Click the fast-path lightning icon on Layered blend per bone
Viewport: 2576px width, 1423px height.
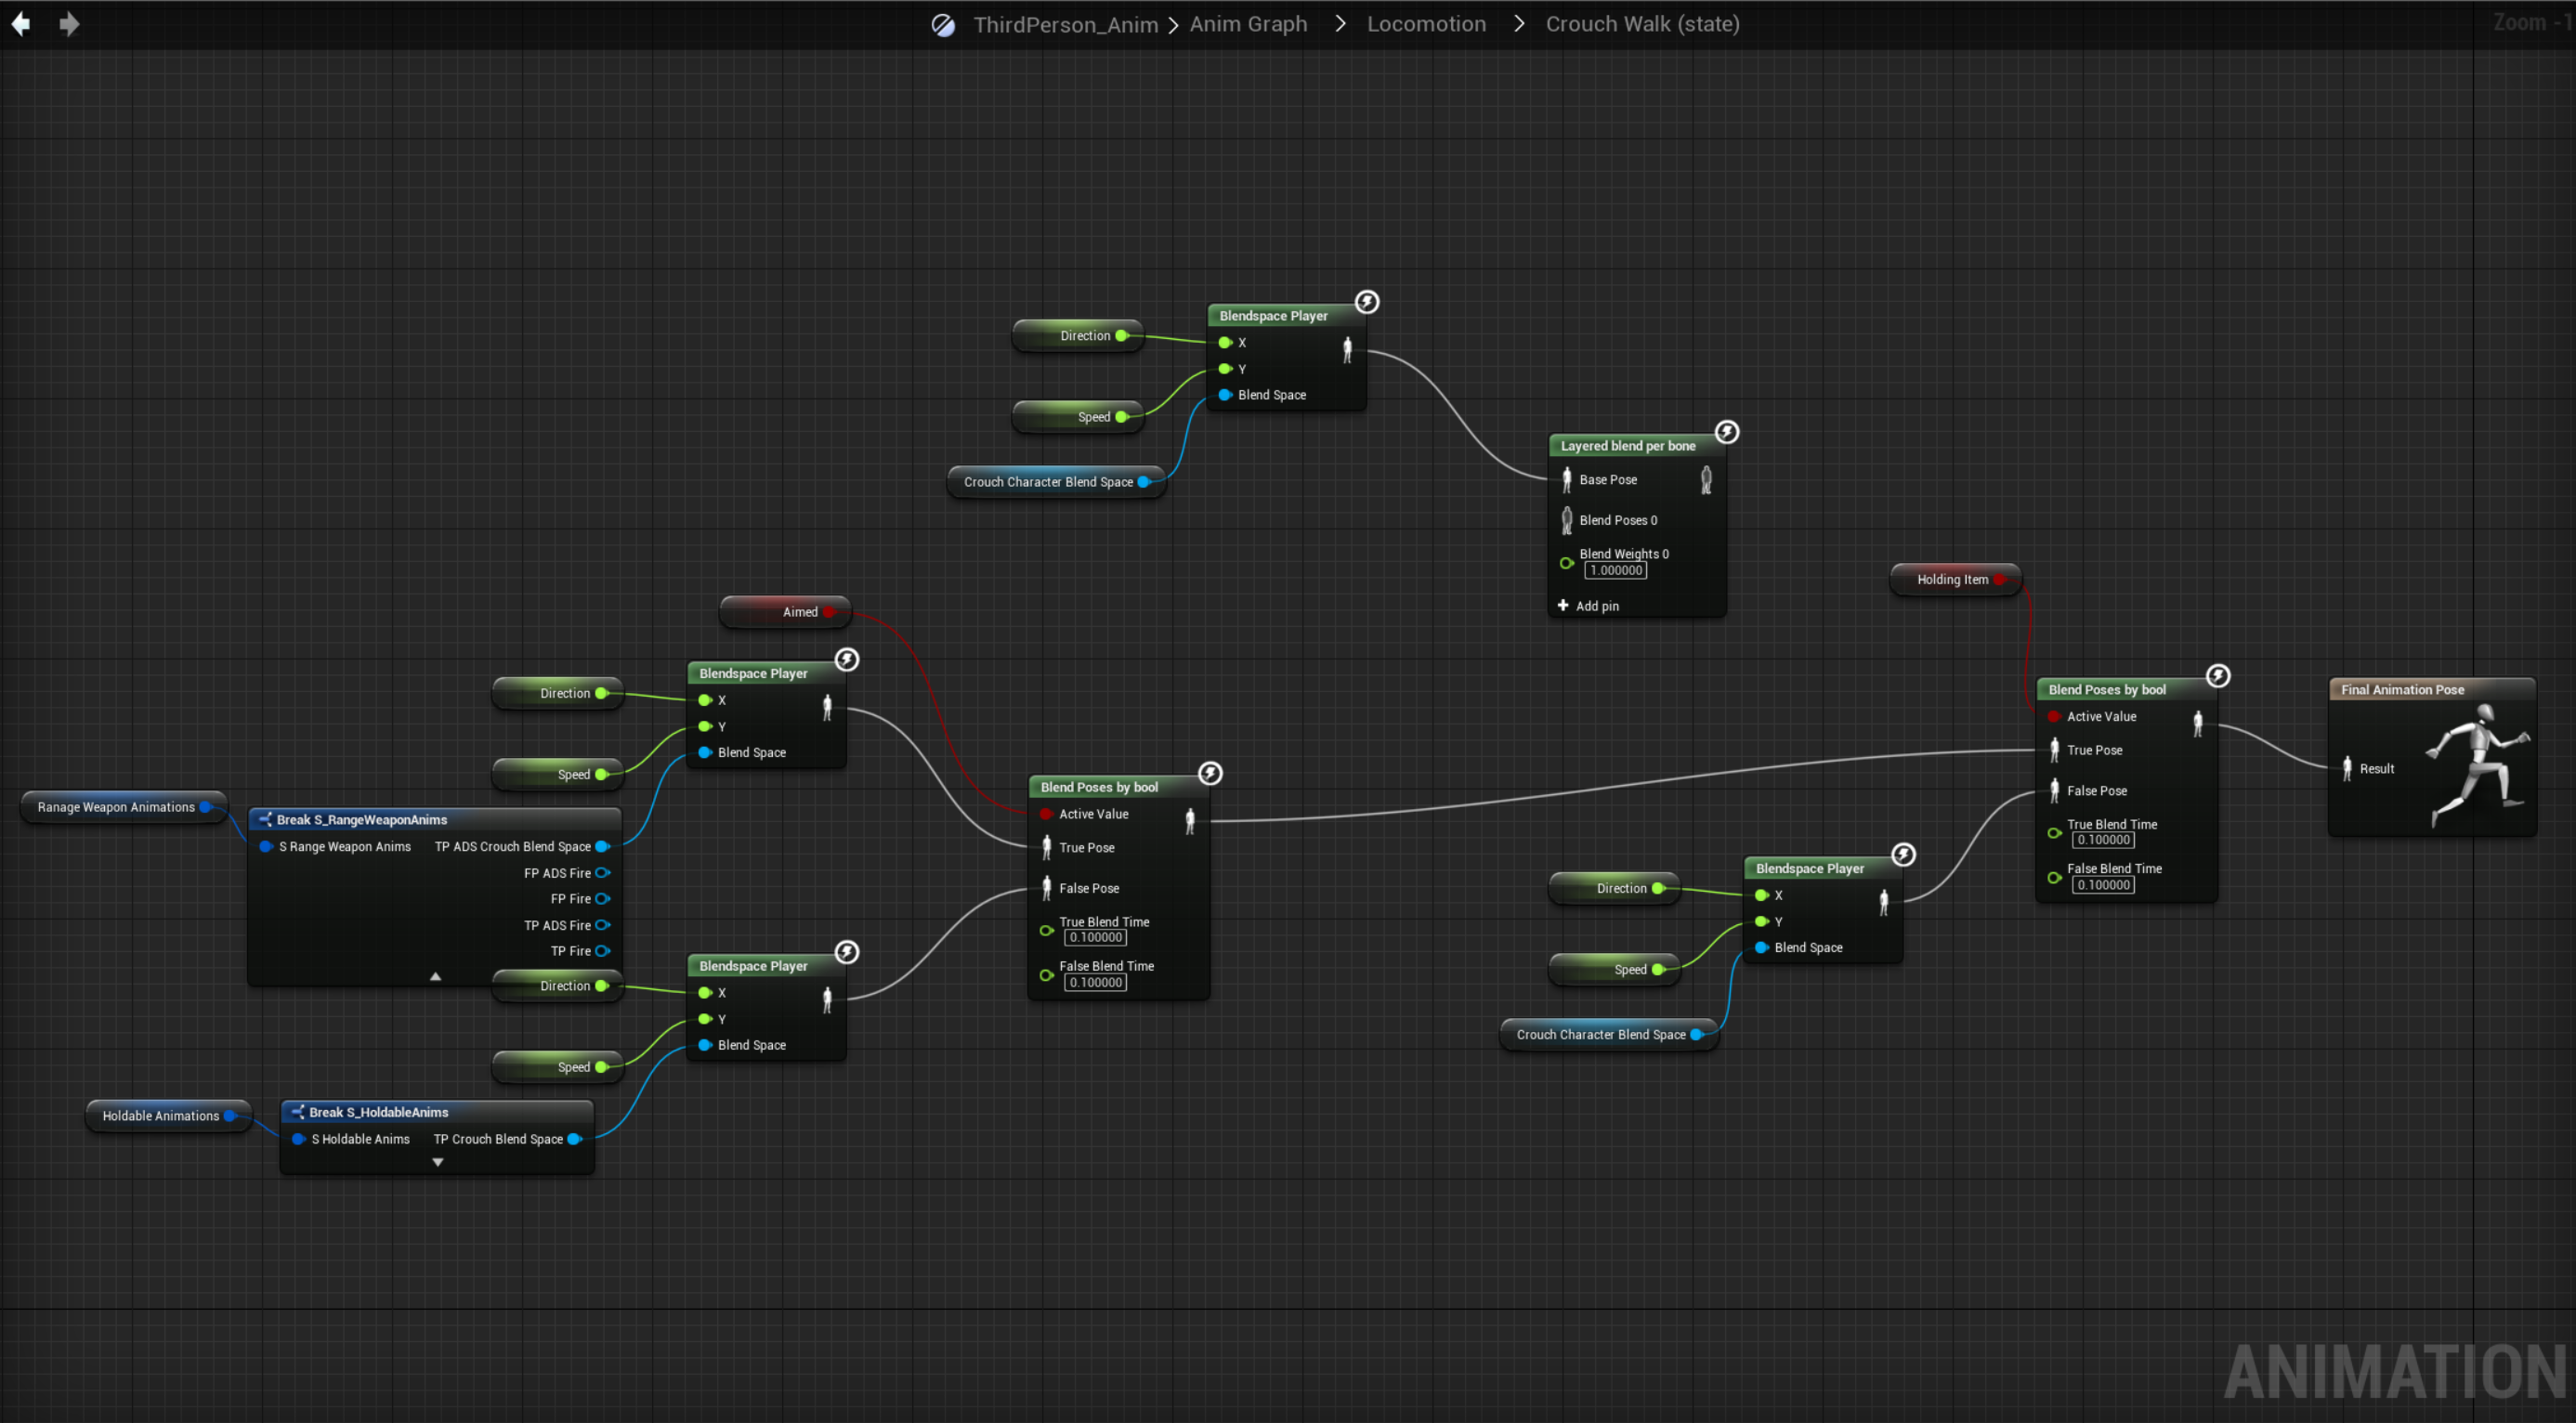tap(1727, 432)
